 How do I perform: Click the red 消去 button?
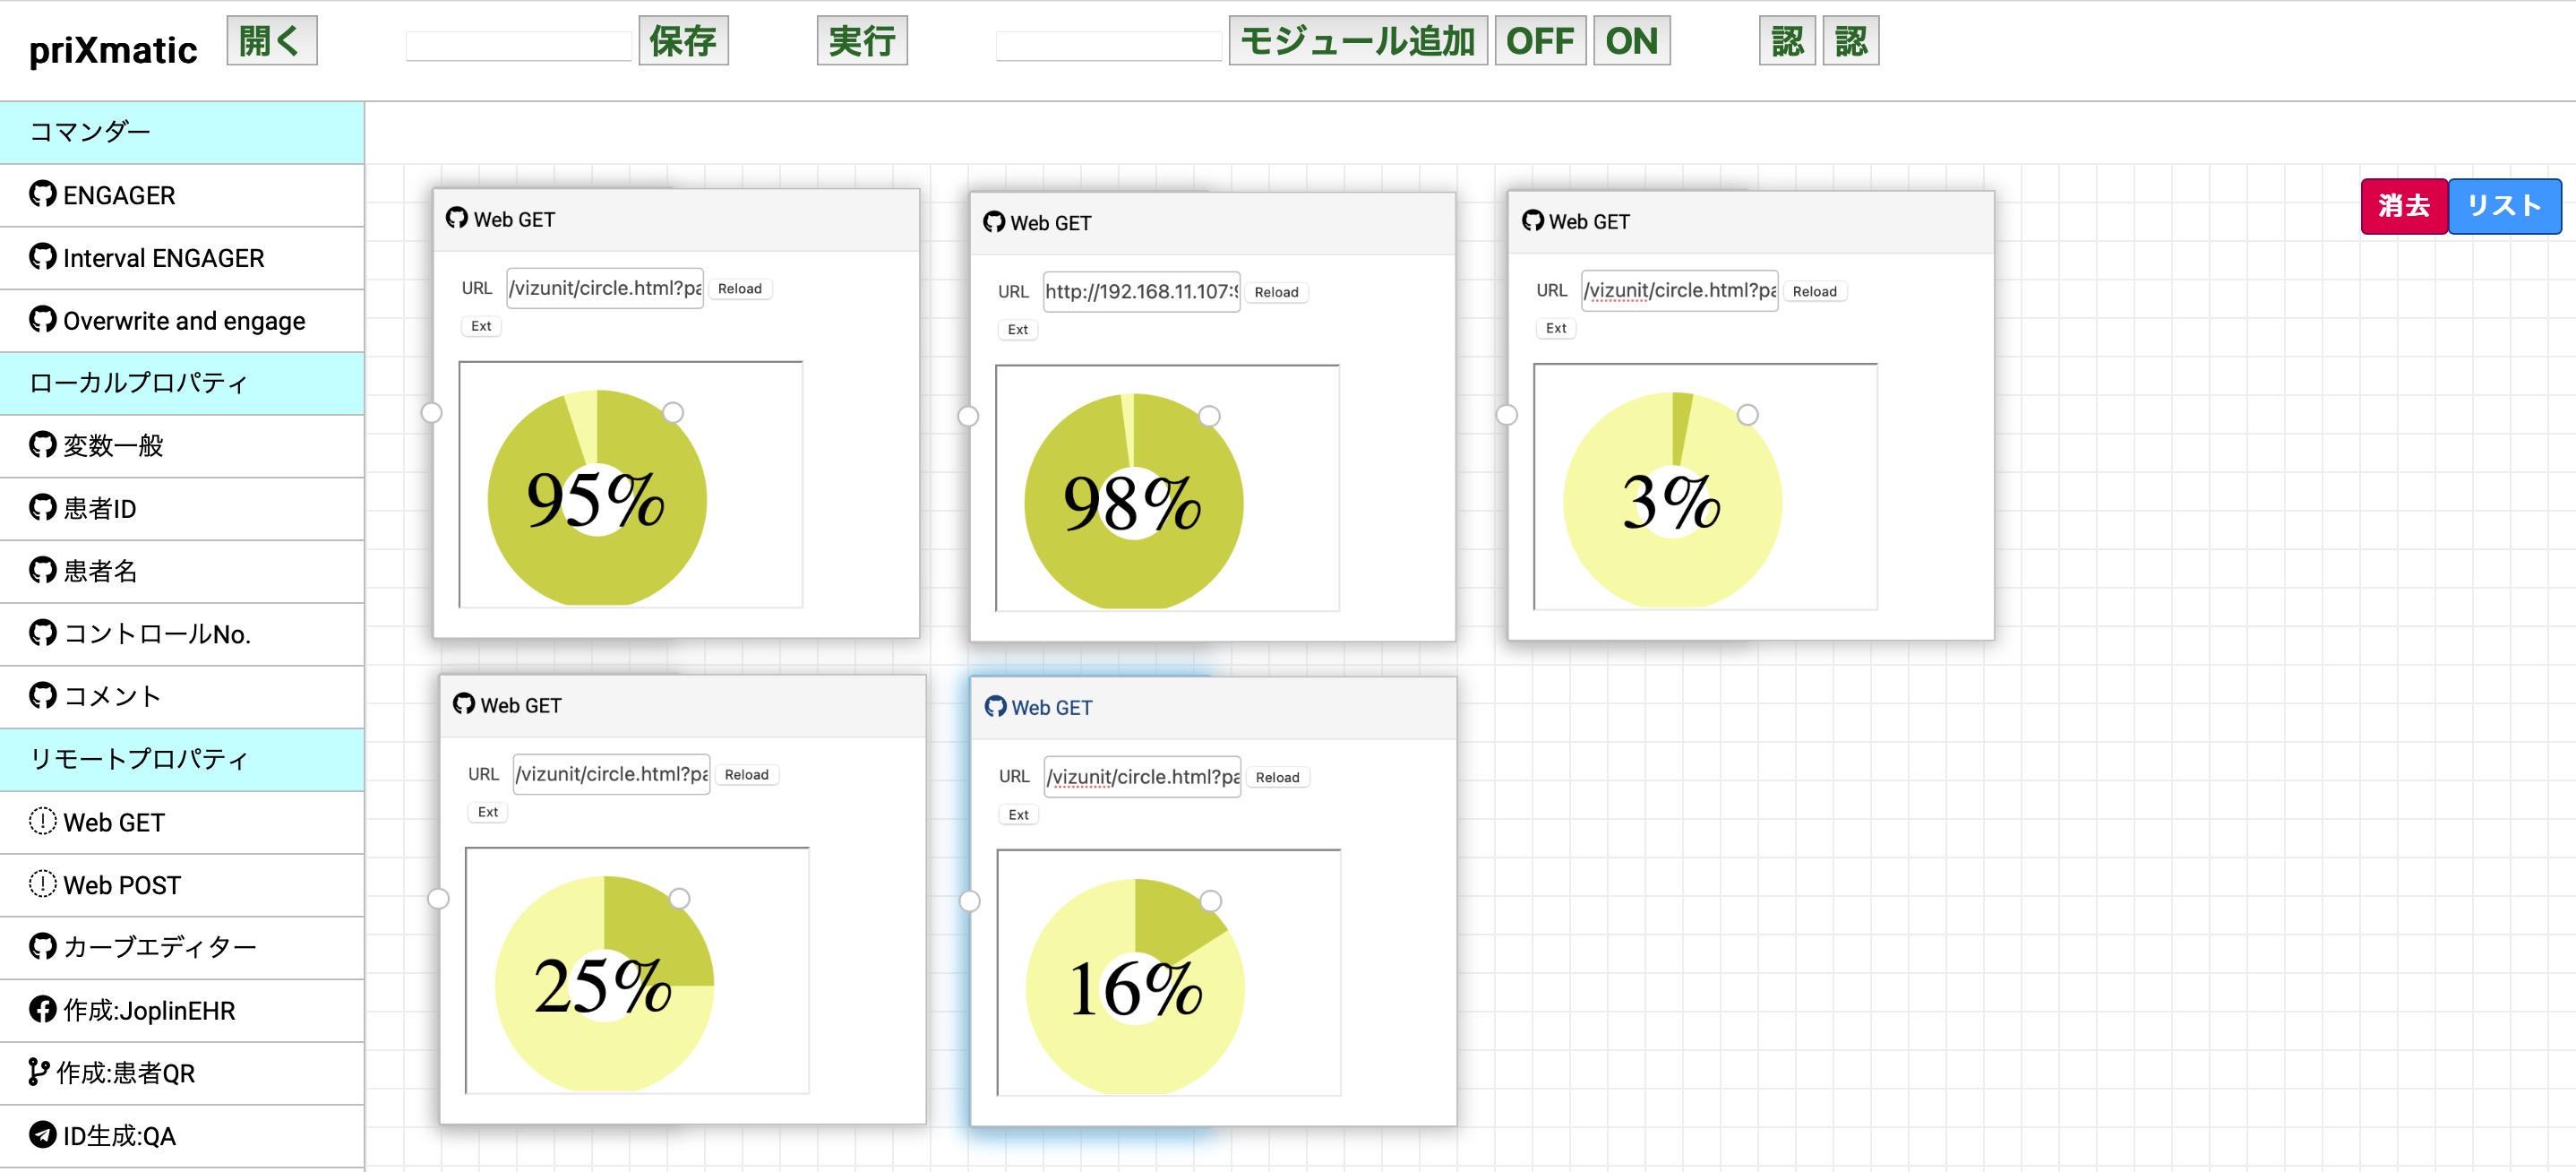pos(2404,206)
